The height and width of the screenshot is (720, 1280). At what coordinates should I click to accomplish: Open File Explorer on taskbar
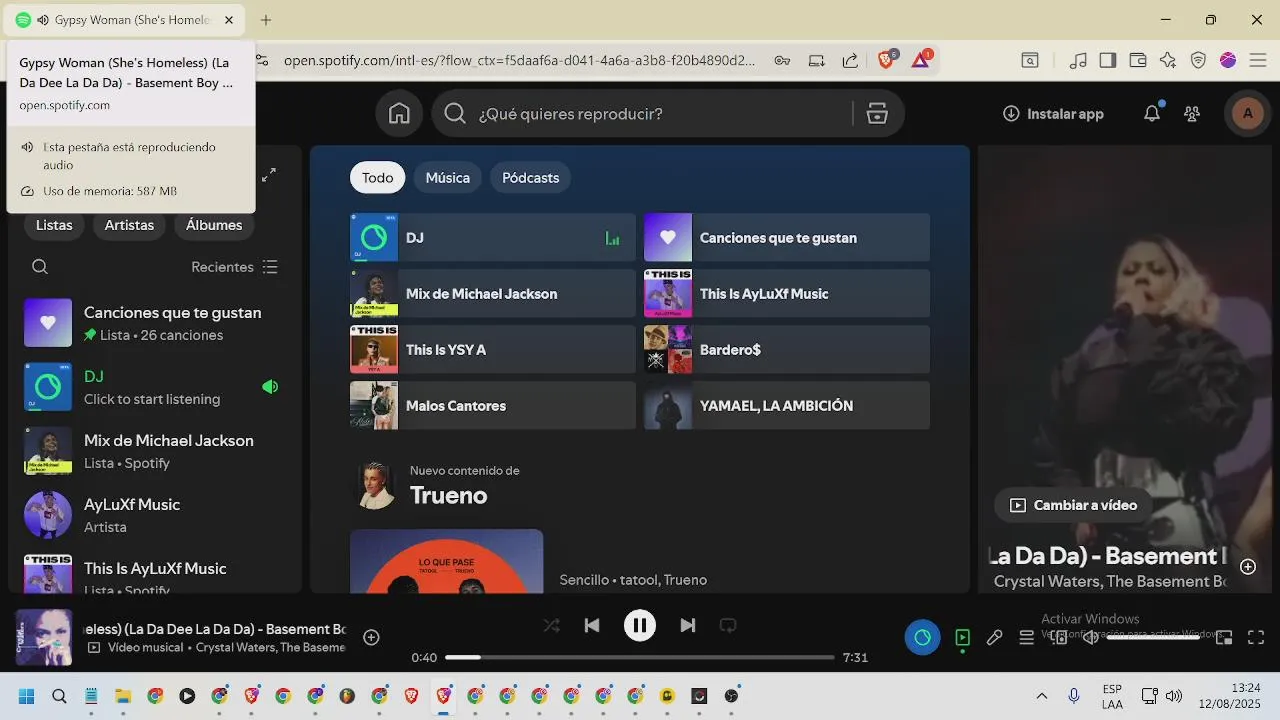point(123,696)
